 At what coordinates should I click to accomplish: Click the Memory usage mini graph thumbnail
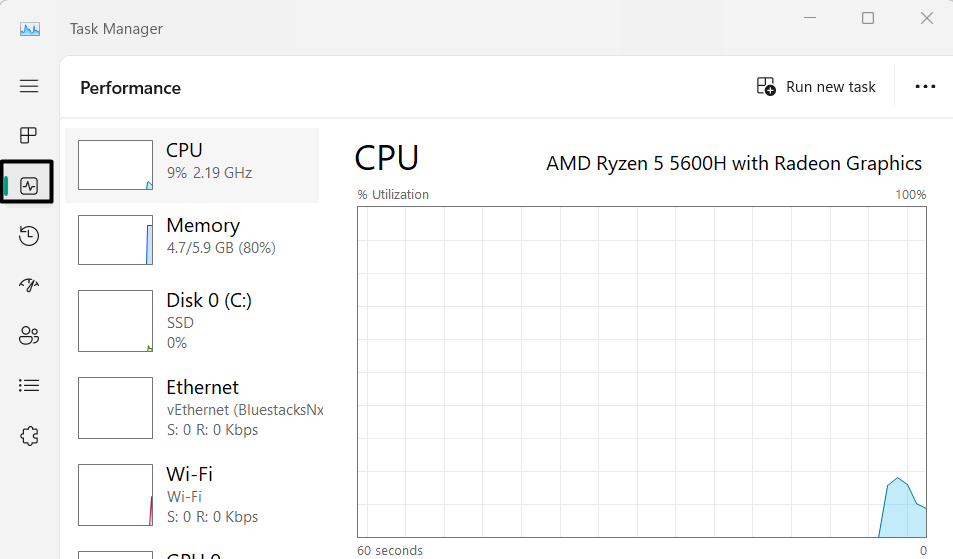pos(115,240)
